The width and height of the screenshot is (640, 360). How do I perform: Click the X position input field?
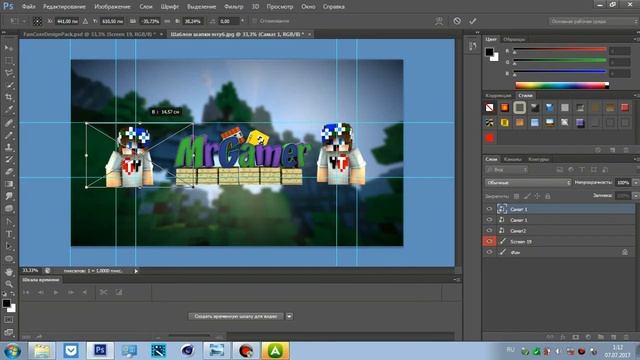click(x=68, y=21)
